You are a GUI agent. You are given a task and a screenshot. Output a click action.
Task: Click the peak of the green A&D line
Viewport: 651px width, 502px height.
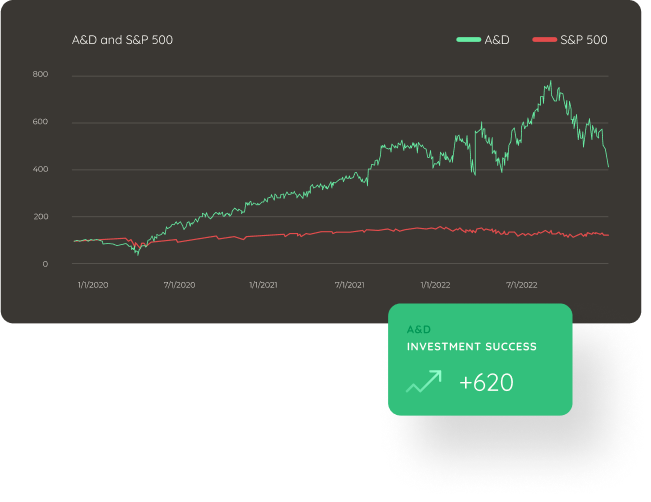[550, 82]
